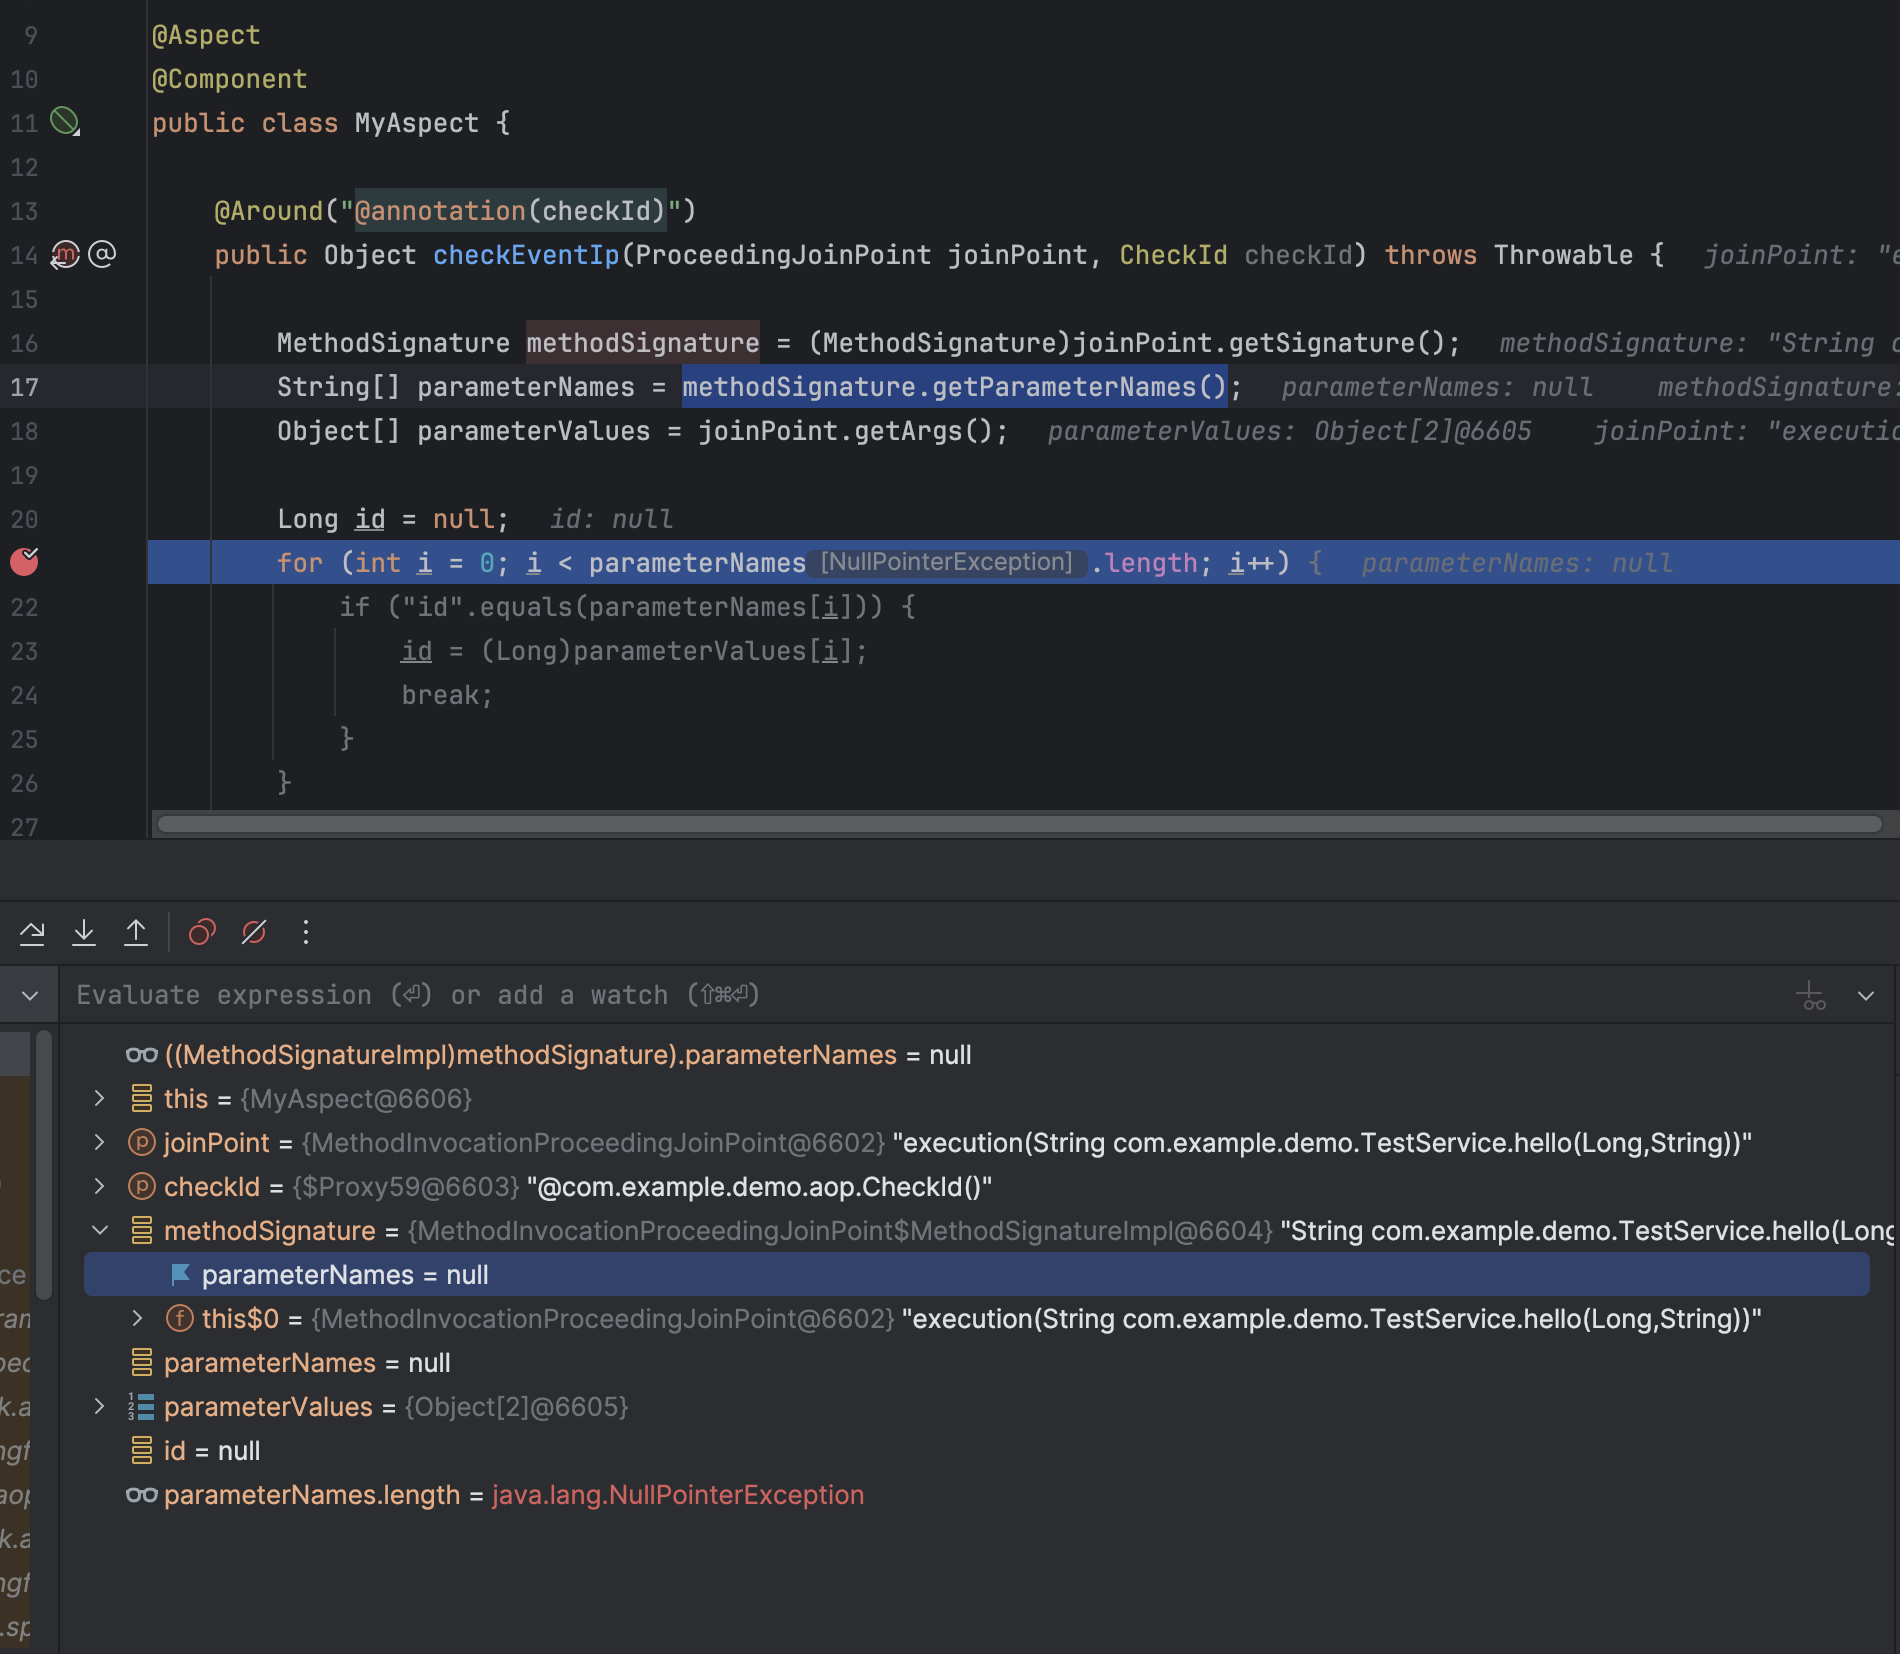Viewport: 1900px width, 1654px height.
Task: Open View Breakpoints with red circles icon
Action: 202,933
